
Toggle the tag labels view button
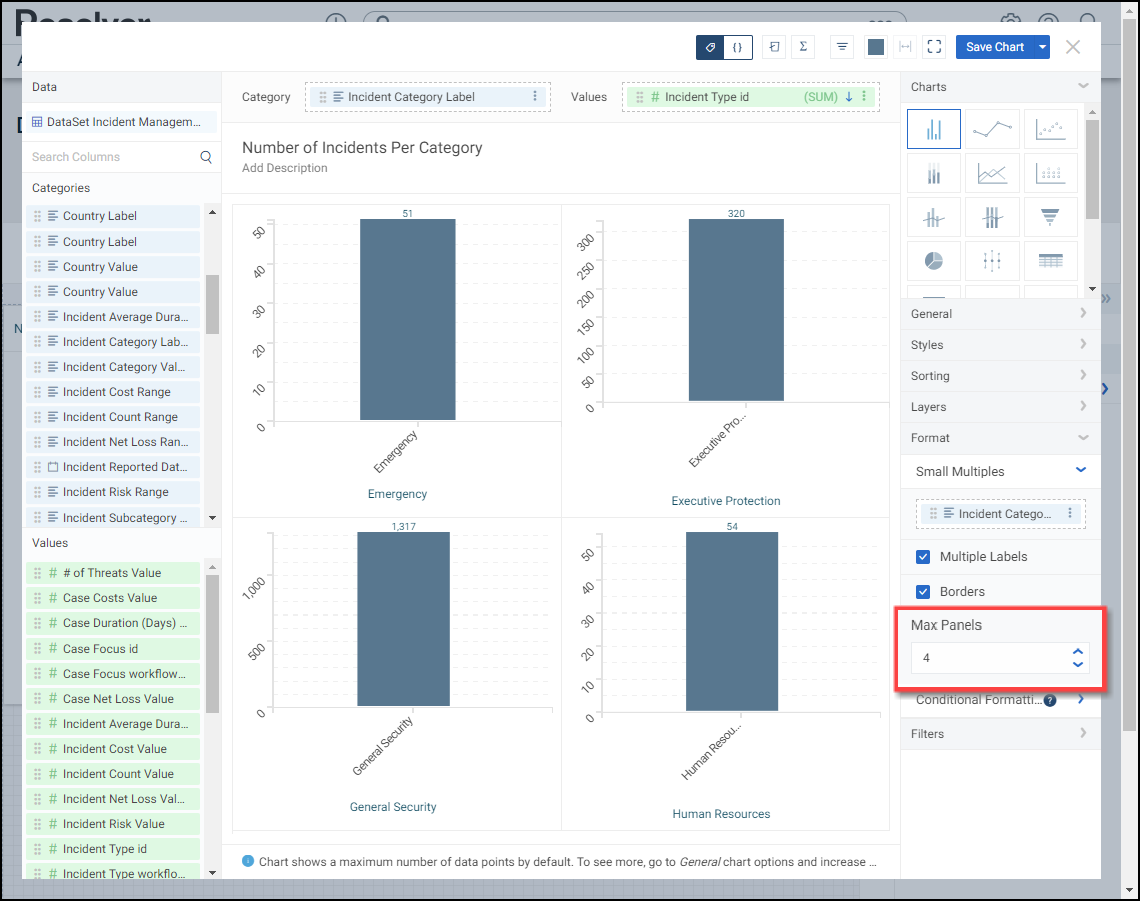pyautogui.click(x=710, y=47)
